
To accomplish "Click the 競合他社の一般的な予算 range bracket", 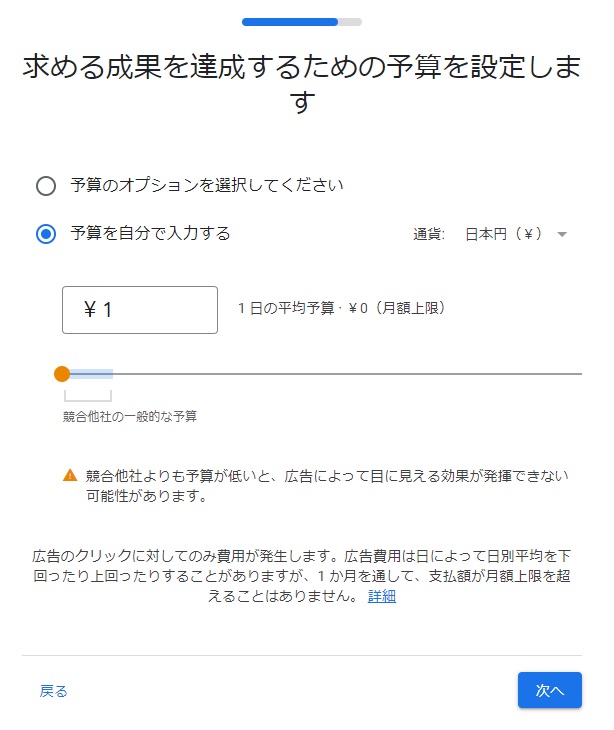I will (x=88, y=396).
